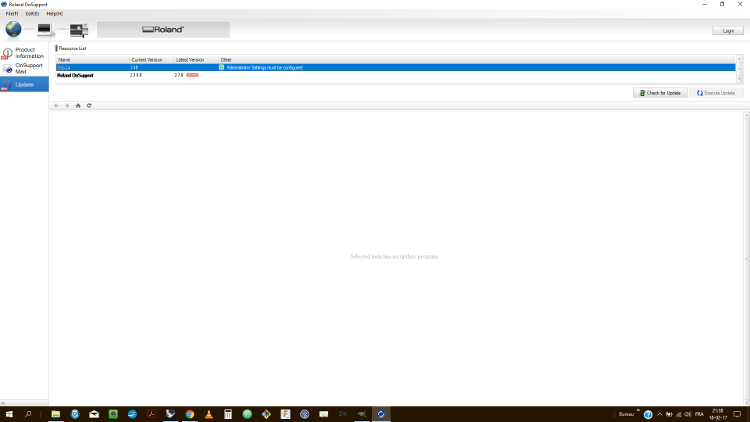Open the File menu
This screenshot has width=750, height=422.
tap(11, 14)
